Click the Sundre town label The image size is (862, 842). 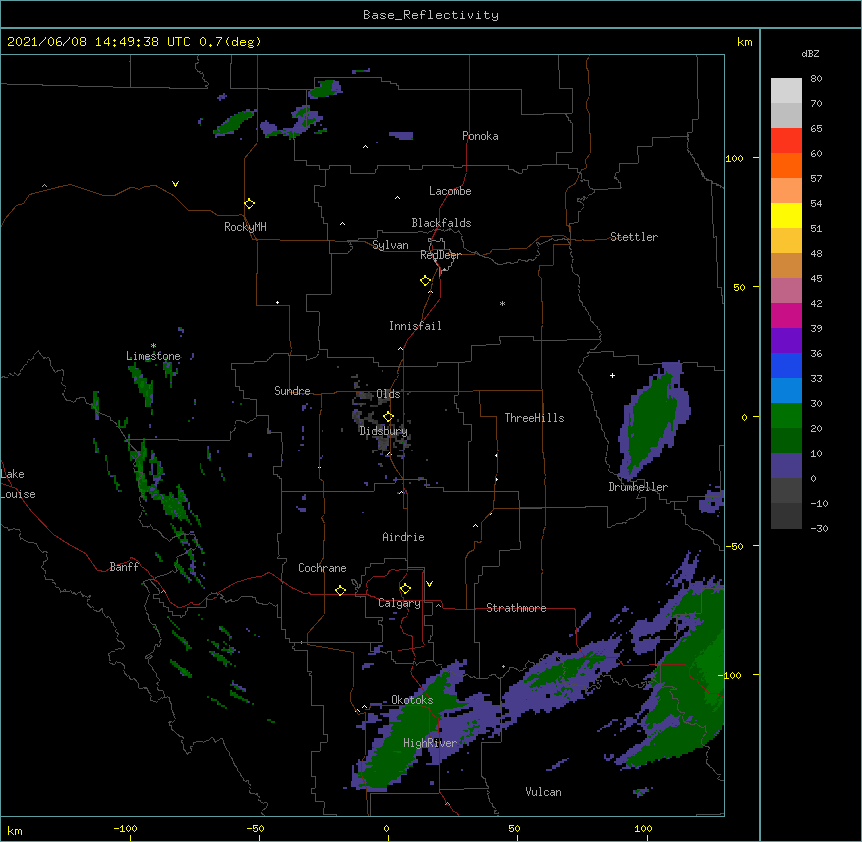292,391
